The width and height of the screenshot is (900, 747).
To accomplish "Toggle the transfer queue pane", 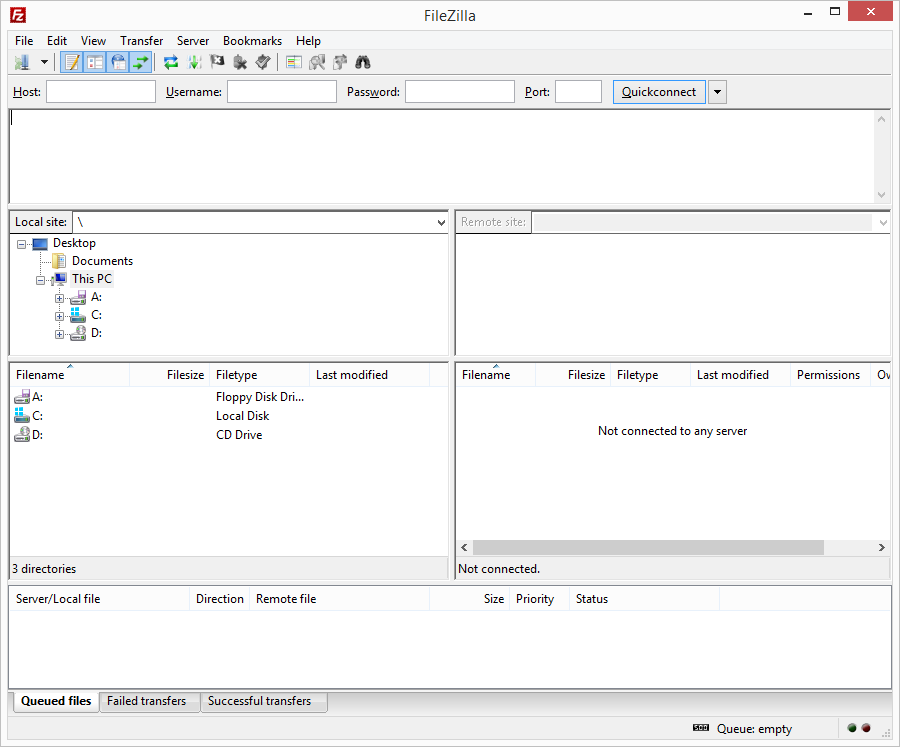I will coord(141,62).
